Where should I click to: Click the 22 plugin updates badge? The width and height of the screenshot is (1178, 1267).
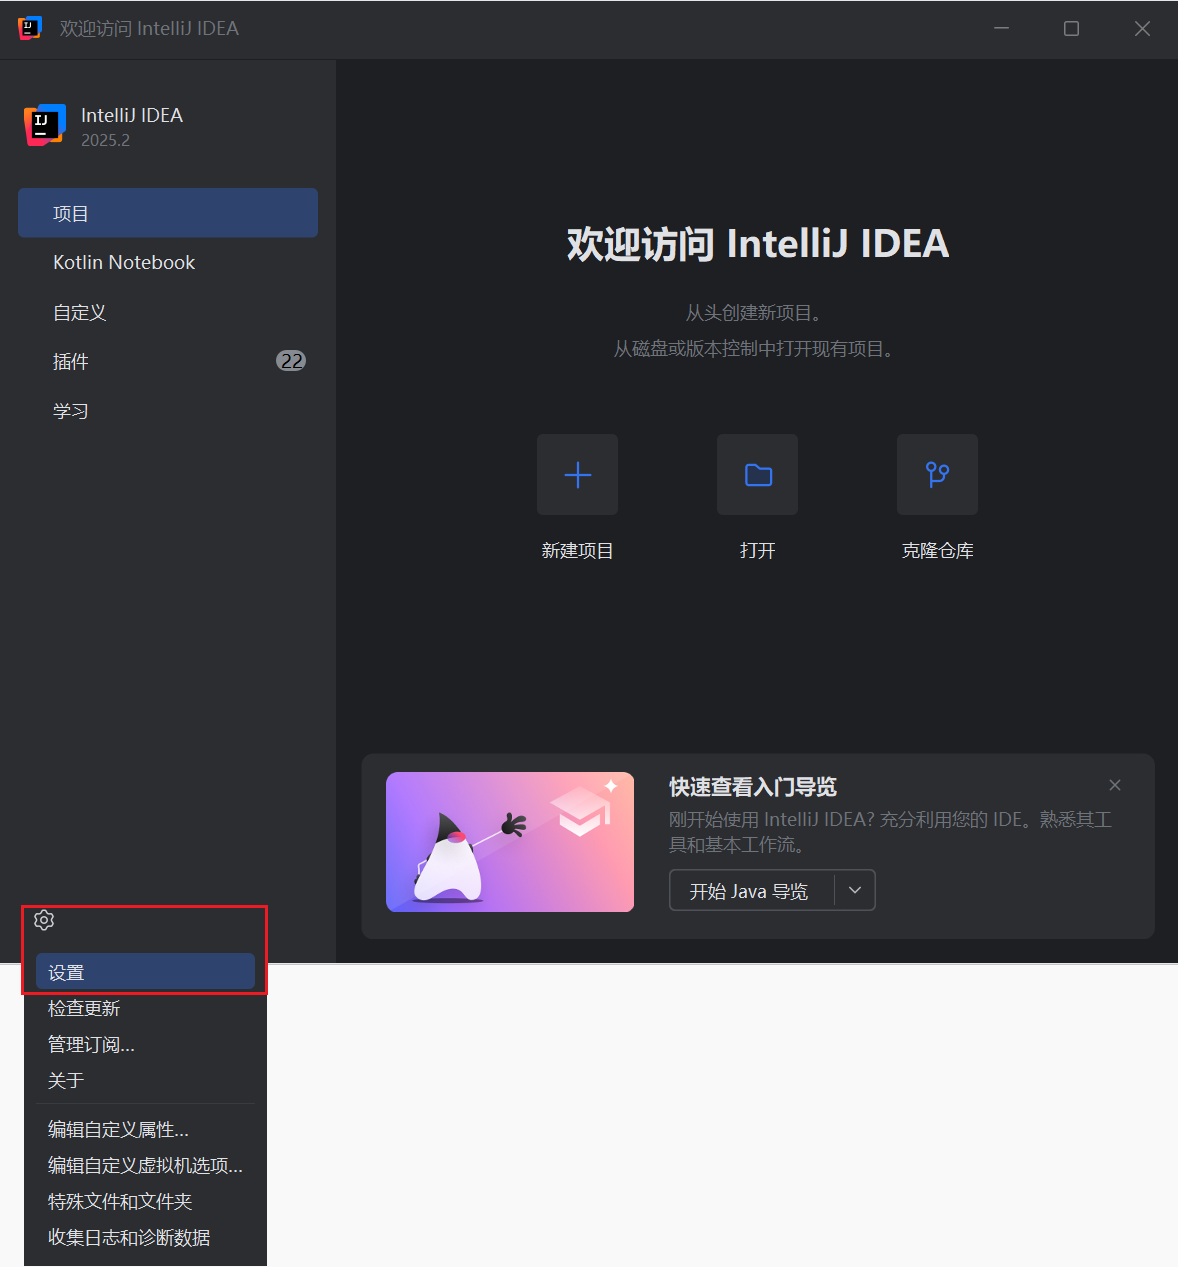[x=291, y=361]
